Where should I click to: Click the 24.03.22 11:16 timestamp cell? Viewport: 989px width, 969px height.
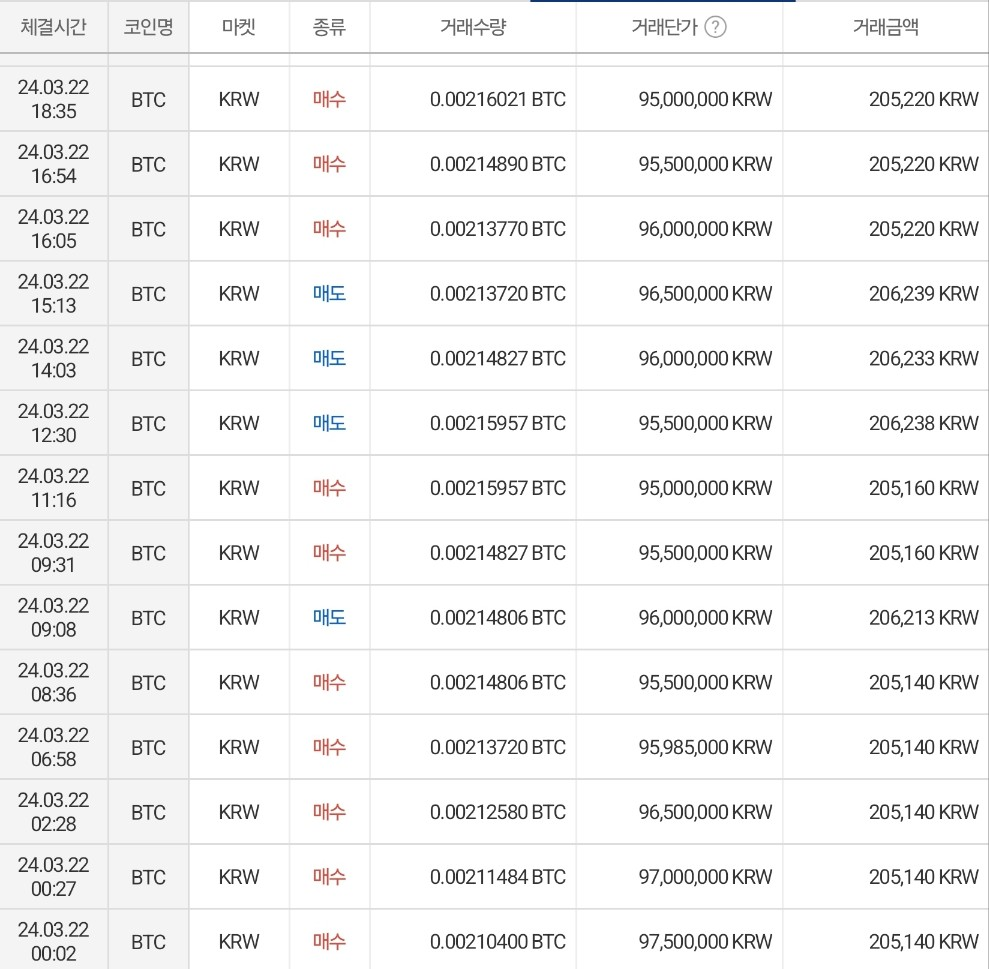[x=54, y=488]
